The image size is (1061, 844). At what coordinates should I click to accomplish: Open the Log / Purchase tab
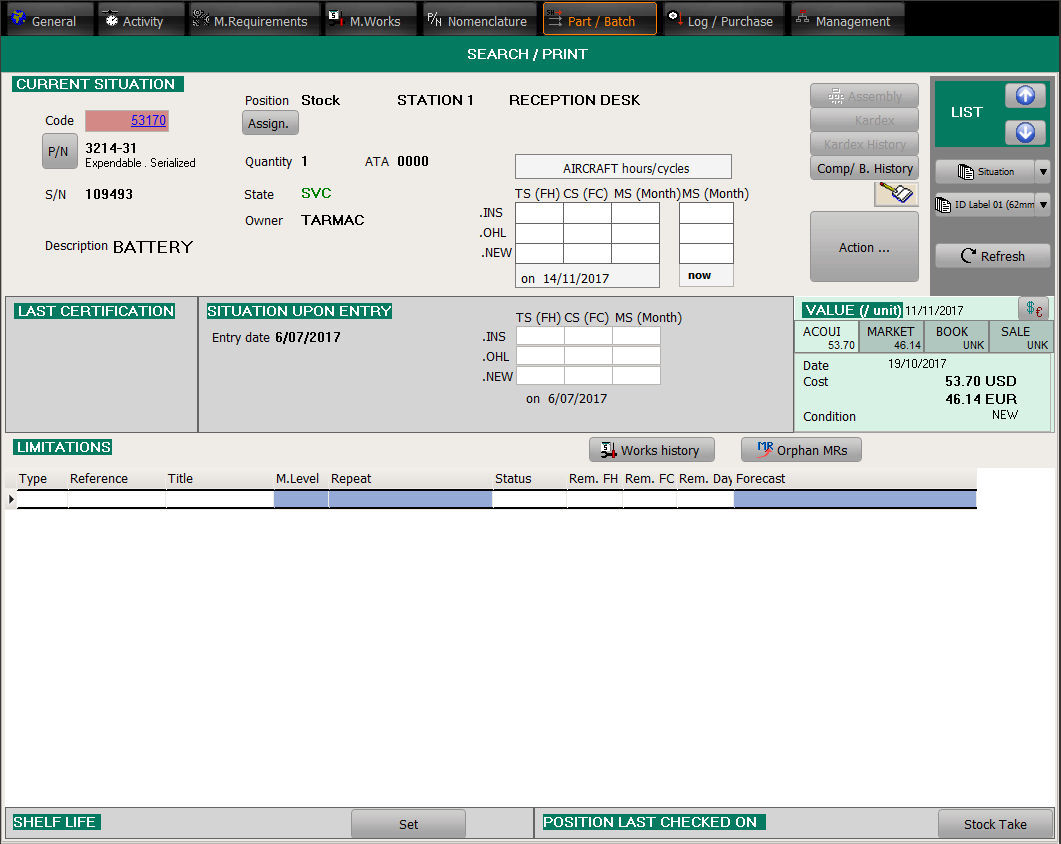(x=723, y=20)
